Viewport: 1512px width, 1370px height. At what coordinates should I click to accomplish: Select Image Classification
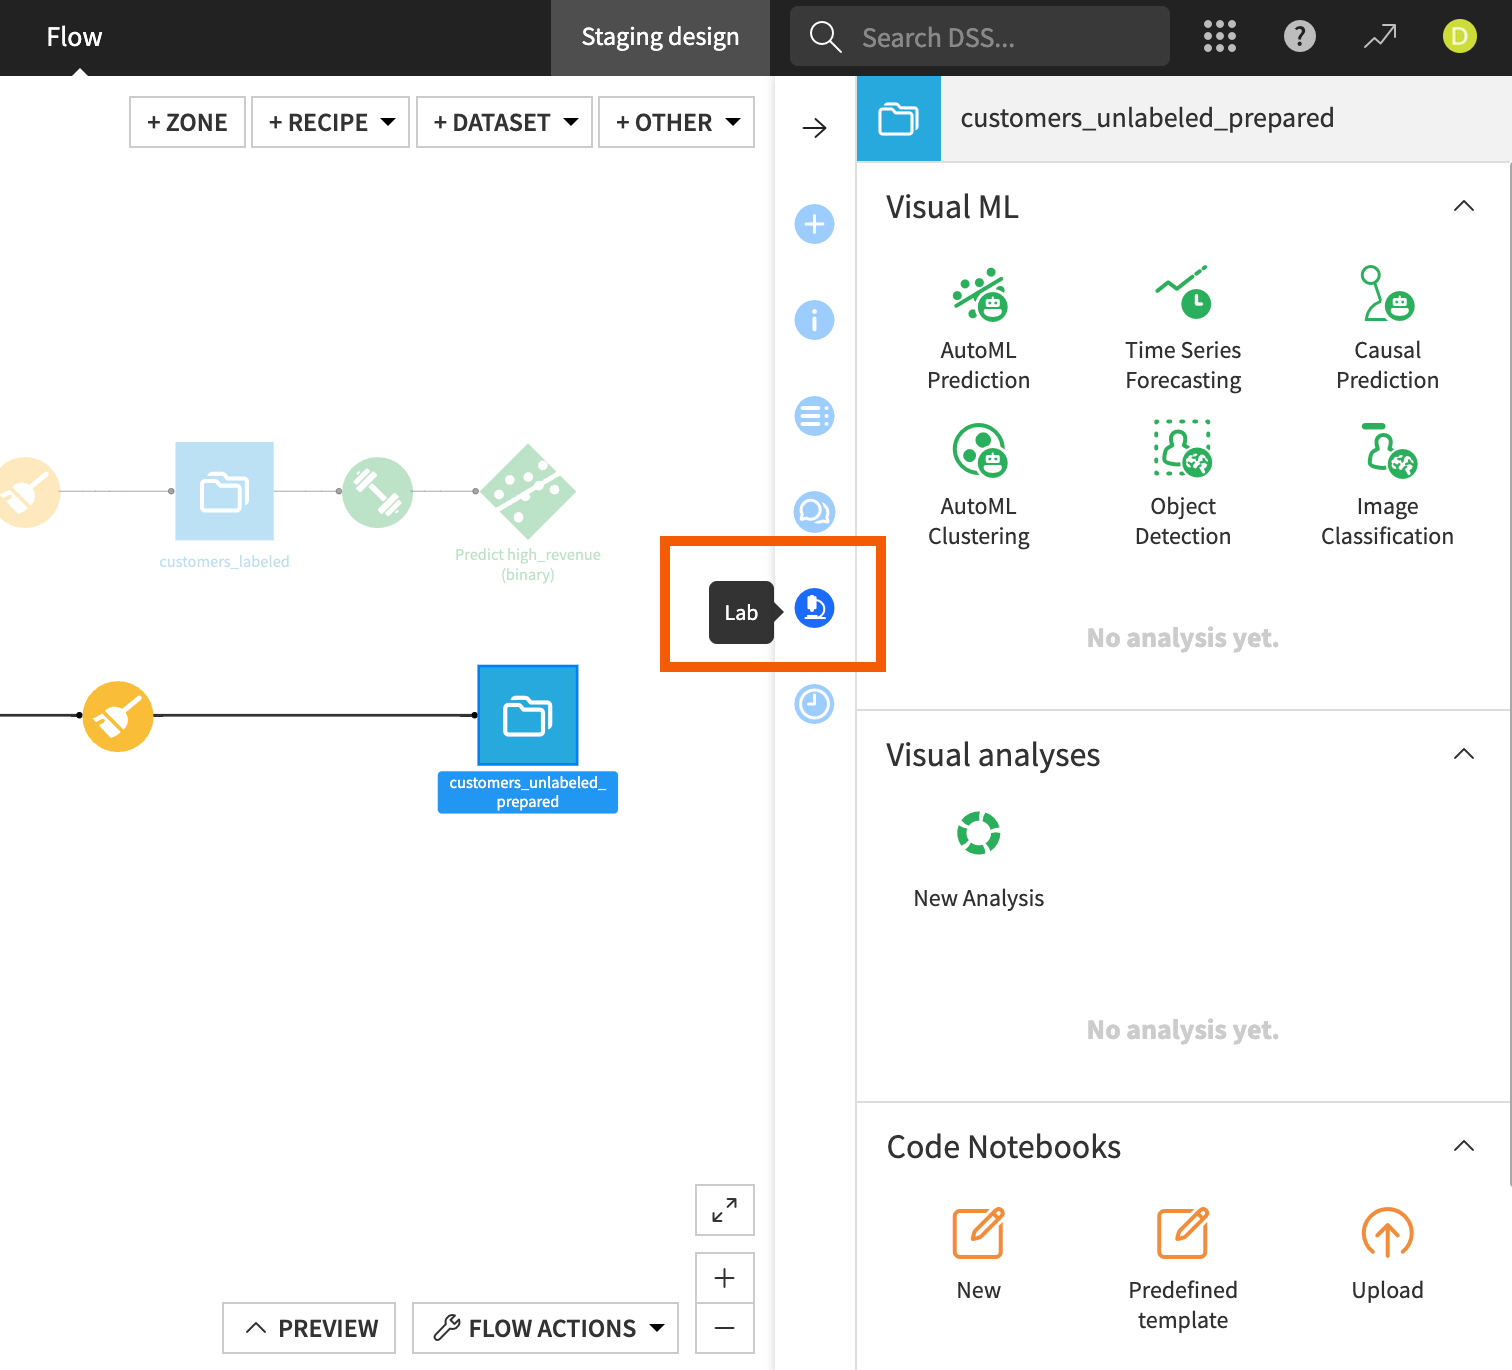point(1387,485)
